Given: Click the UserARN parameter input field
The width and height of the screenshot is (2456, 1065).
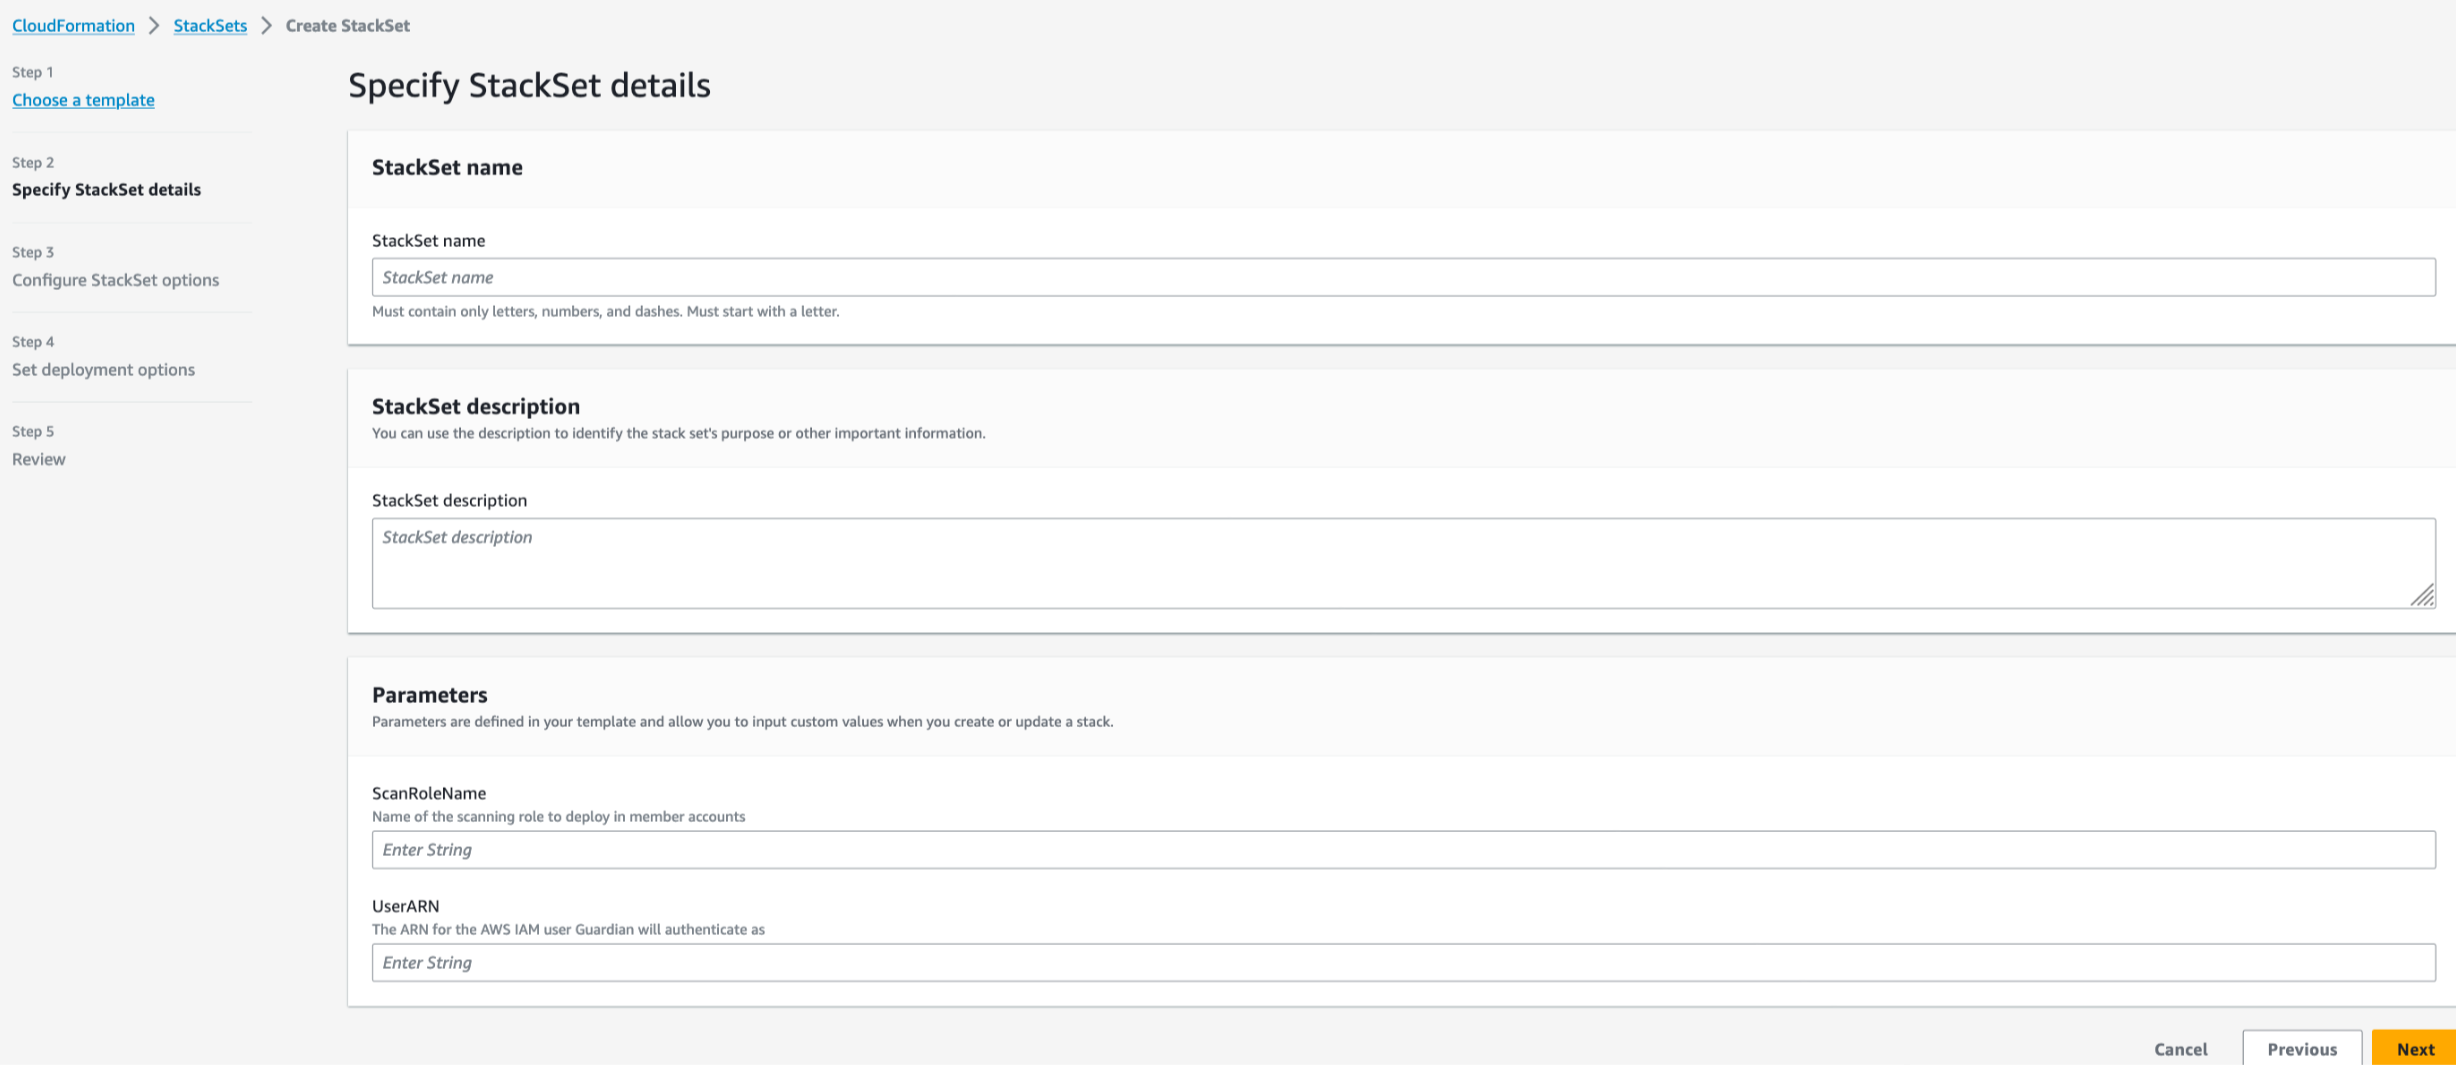Looking at the screenshot, I should click(1402, 963).
